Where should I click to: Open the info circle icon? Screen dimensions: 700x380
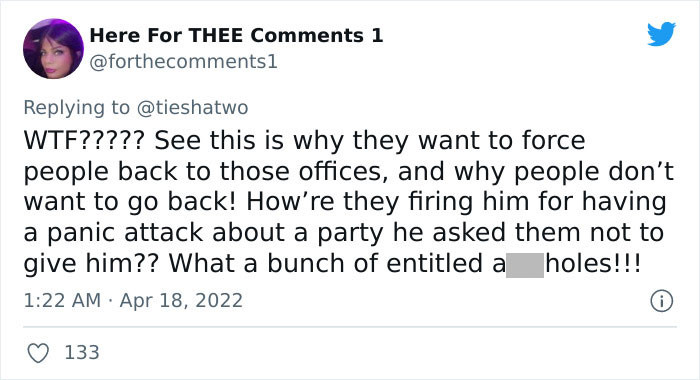[661, 301]
